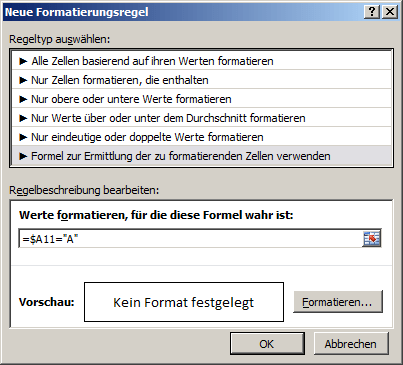Click the cell range selector icon in formula box
Image resolution: width=403 pixels, height=365 pixels.
[x=371, y=239]
